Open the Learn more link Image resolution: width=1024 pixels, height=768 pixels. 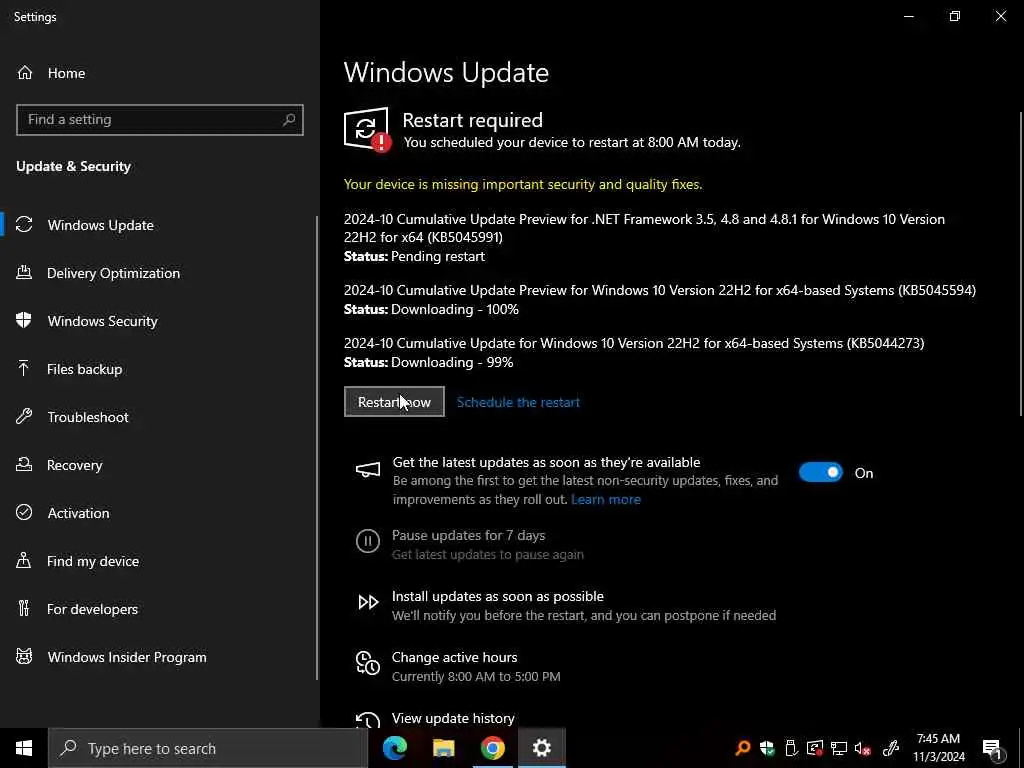605,500
